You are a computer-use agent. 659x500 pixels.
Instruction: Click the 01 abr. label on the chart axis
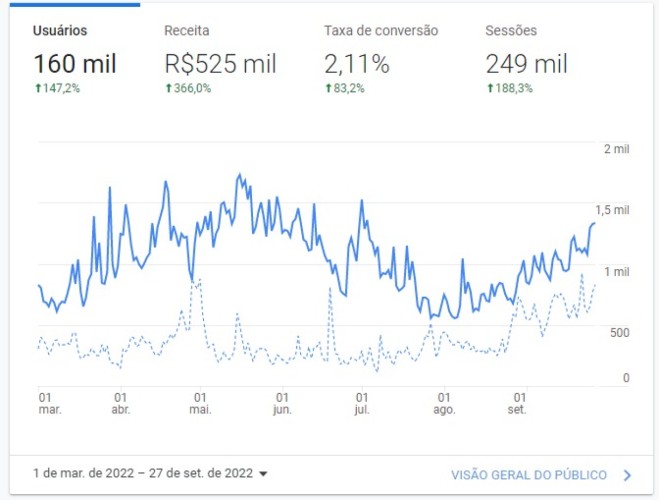point(121,403)
